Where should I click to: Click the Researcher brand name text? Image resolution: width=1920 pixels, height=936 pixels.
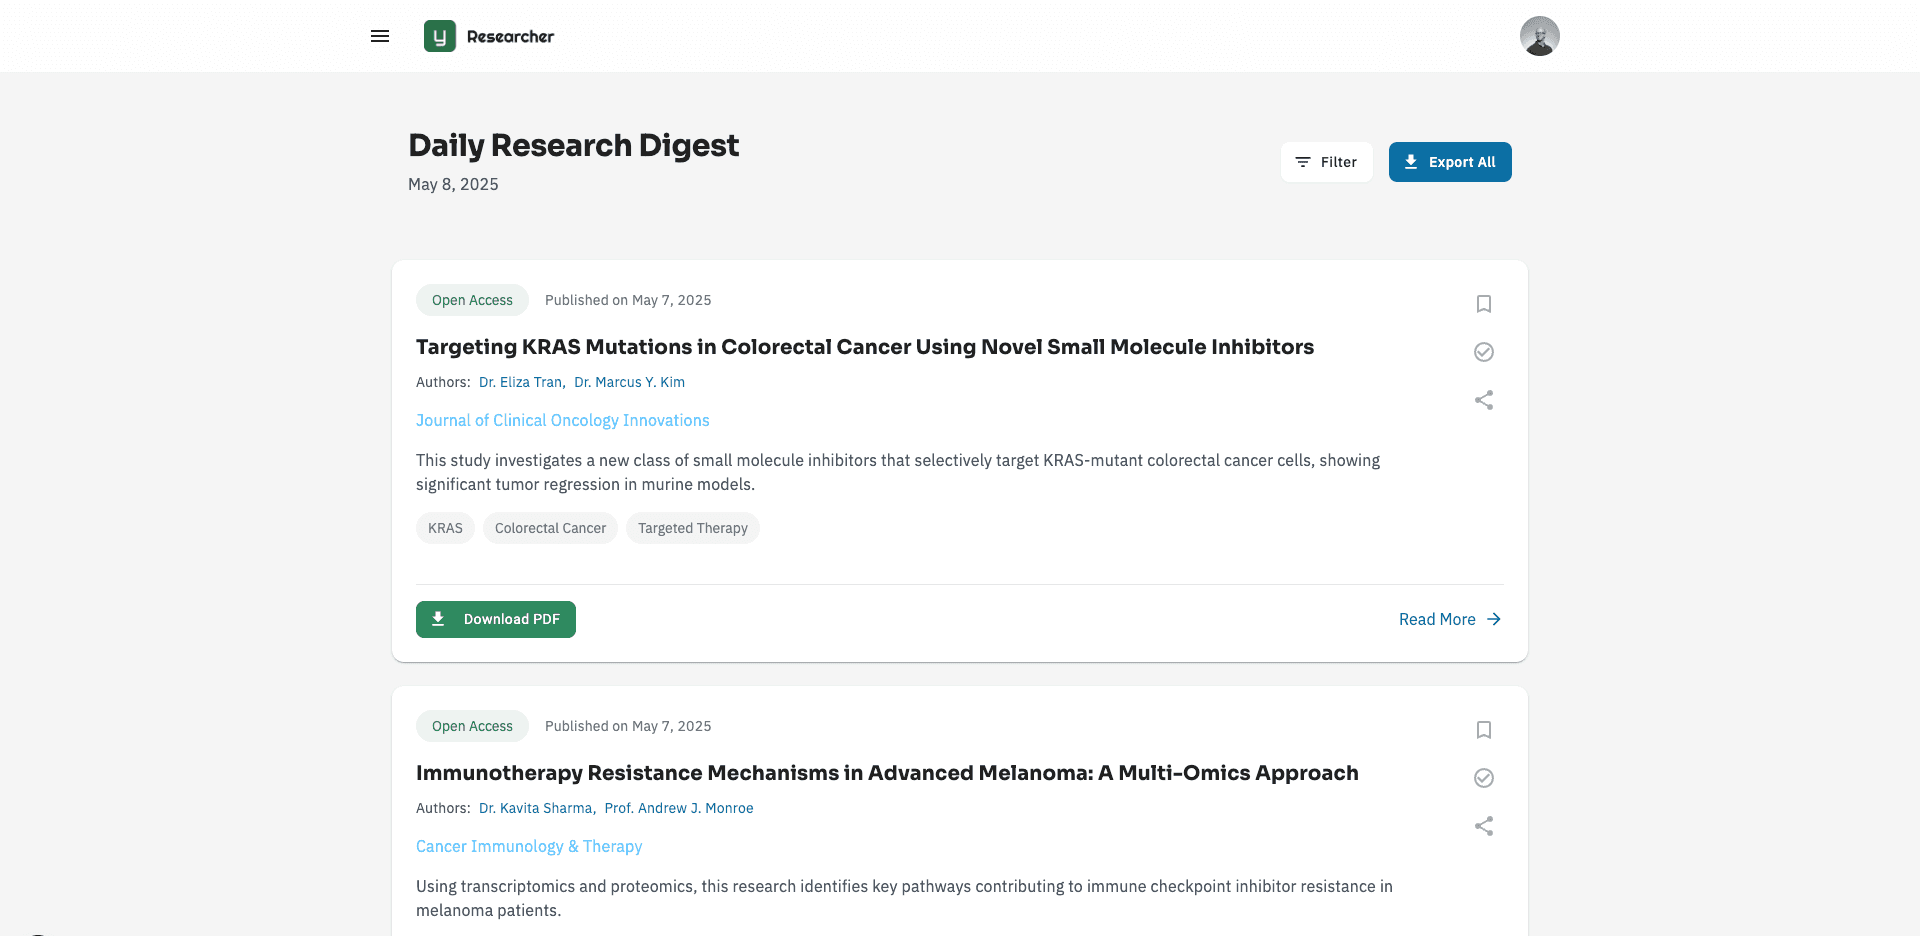(x=510, y=36)
